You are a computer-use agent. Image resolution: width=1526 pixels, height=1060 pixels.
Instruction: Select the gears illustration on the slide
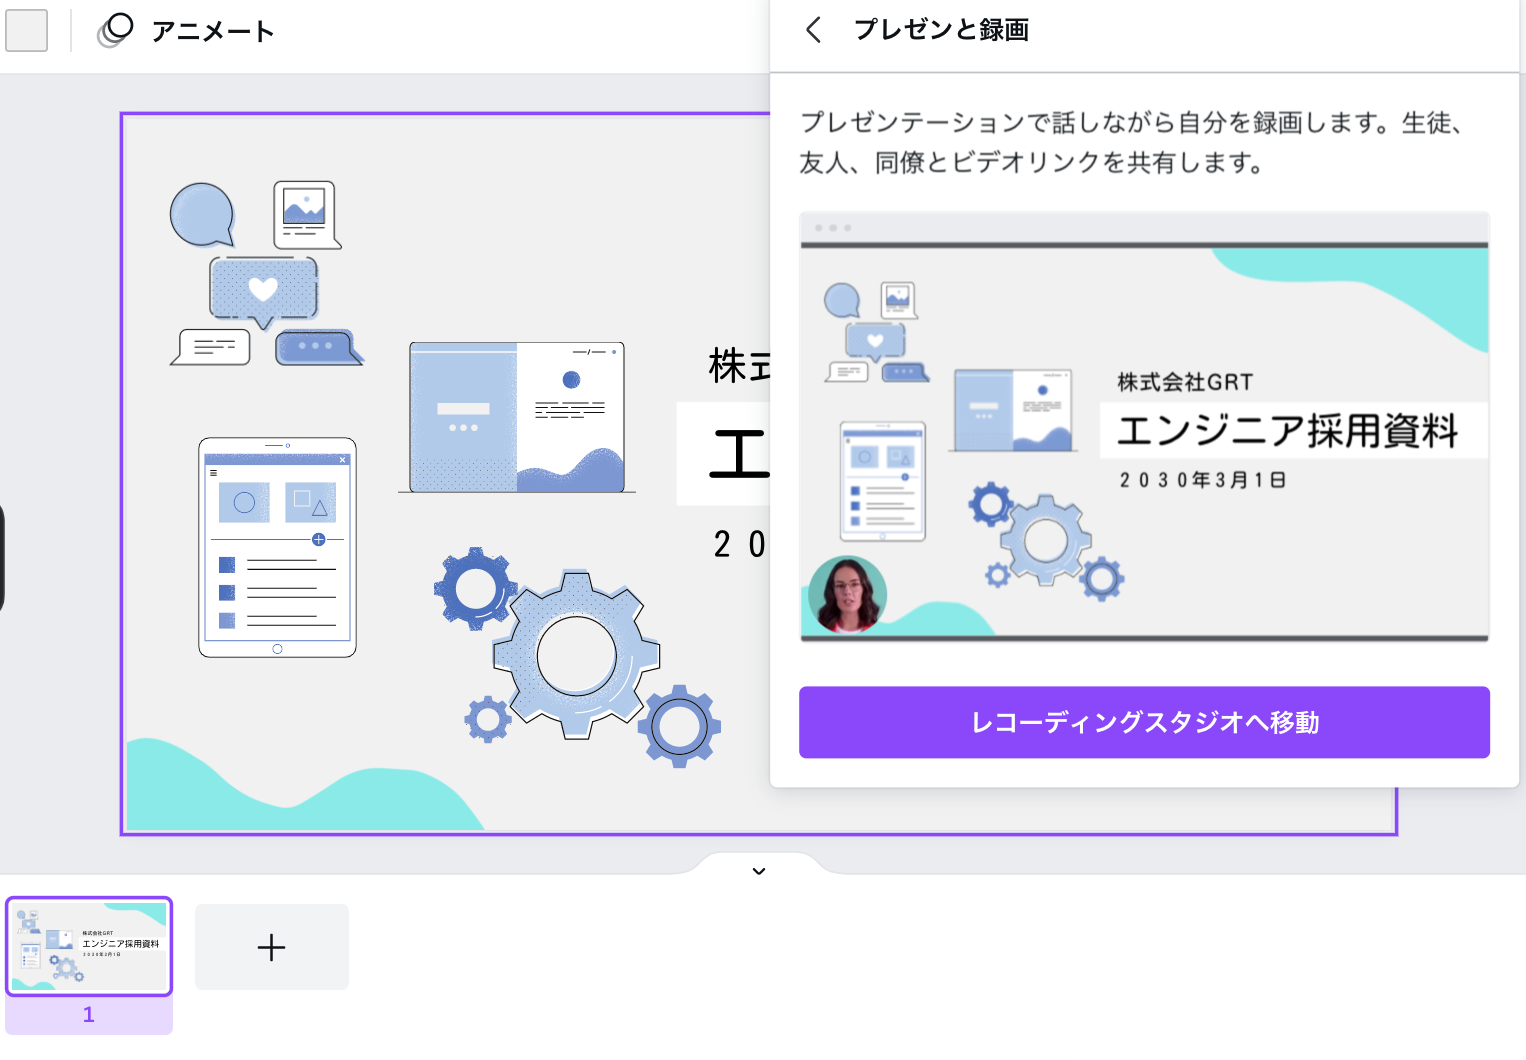click(578, 656)
